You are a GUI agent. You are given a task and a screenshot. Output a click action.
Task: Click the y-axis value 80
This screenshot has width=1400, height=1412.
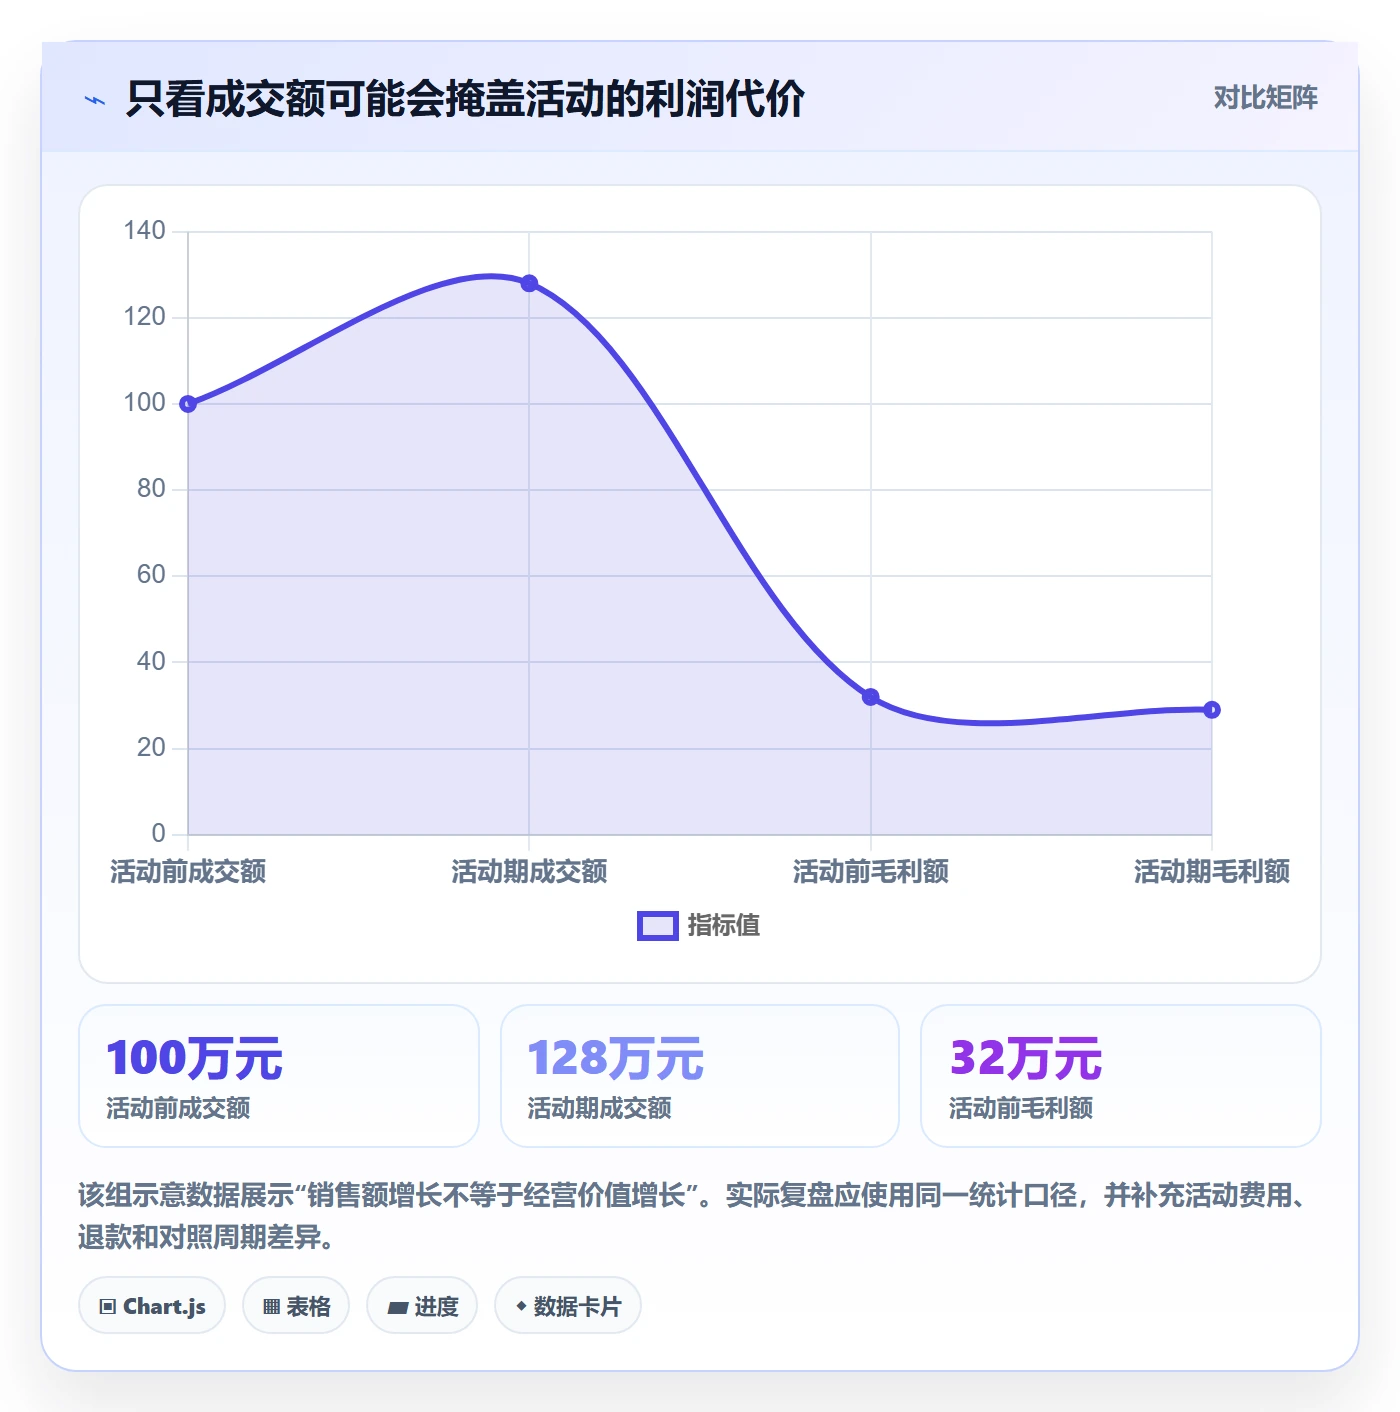[x=151, y=489]
